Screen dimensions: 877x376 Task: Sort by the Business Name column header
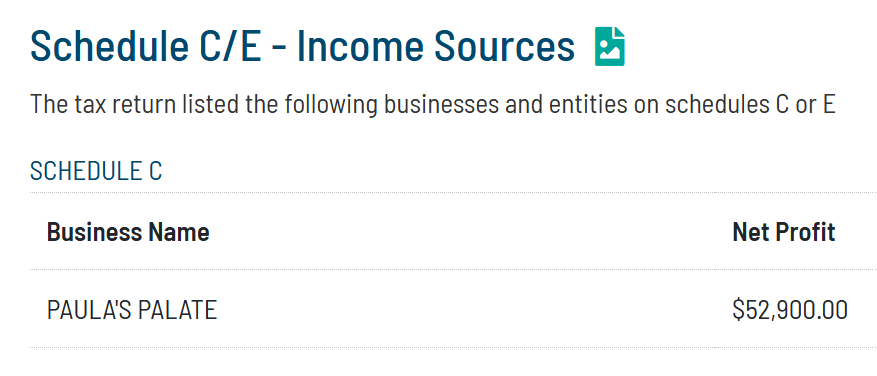point(128,232)
